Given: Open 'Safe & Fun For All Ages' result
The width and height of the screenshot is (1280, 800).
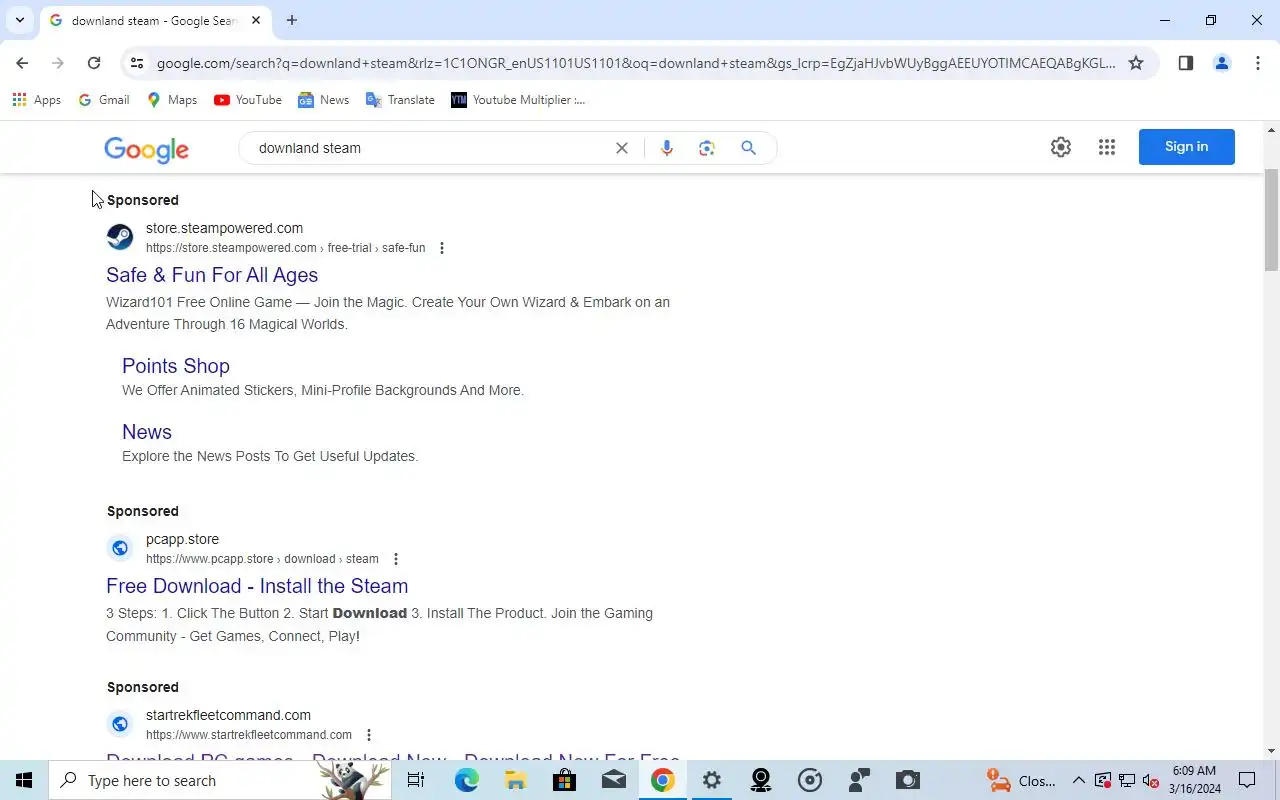Looking at the screenshot, I should pyautogui.click(x=212, y=275).
